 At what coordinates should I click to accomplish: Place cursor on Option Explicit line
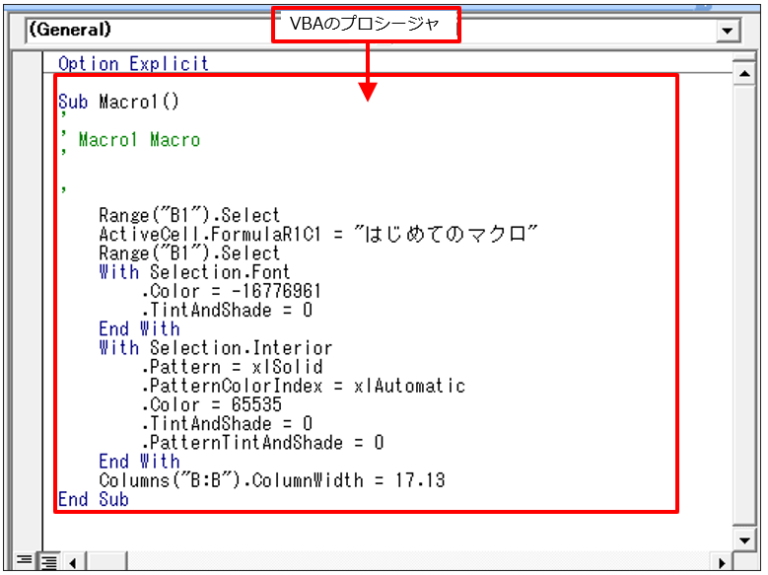(133, 63)
